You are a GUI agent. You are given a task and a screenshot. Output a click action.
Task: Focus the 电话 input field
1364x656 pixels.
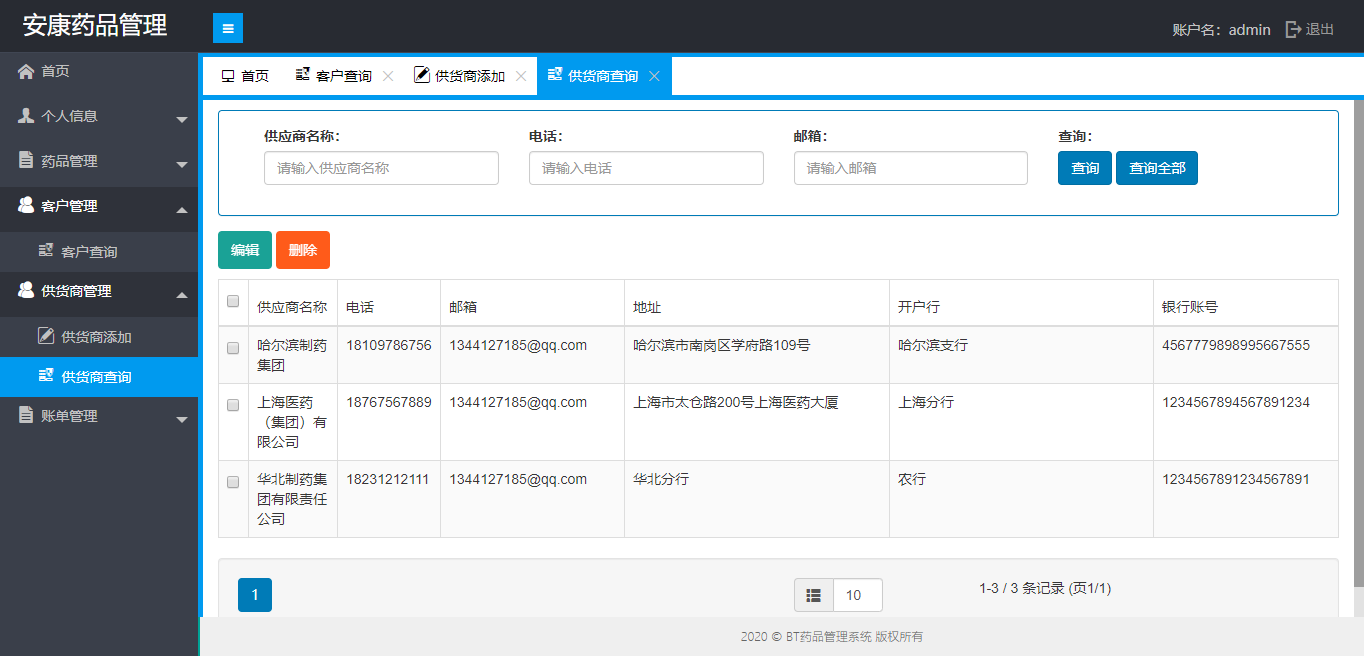646,168
